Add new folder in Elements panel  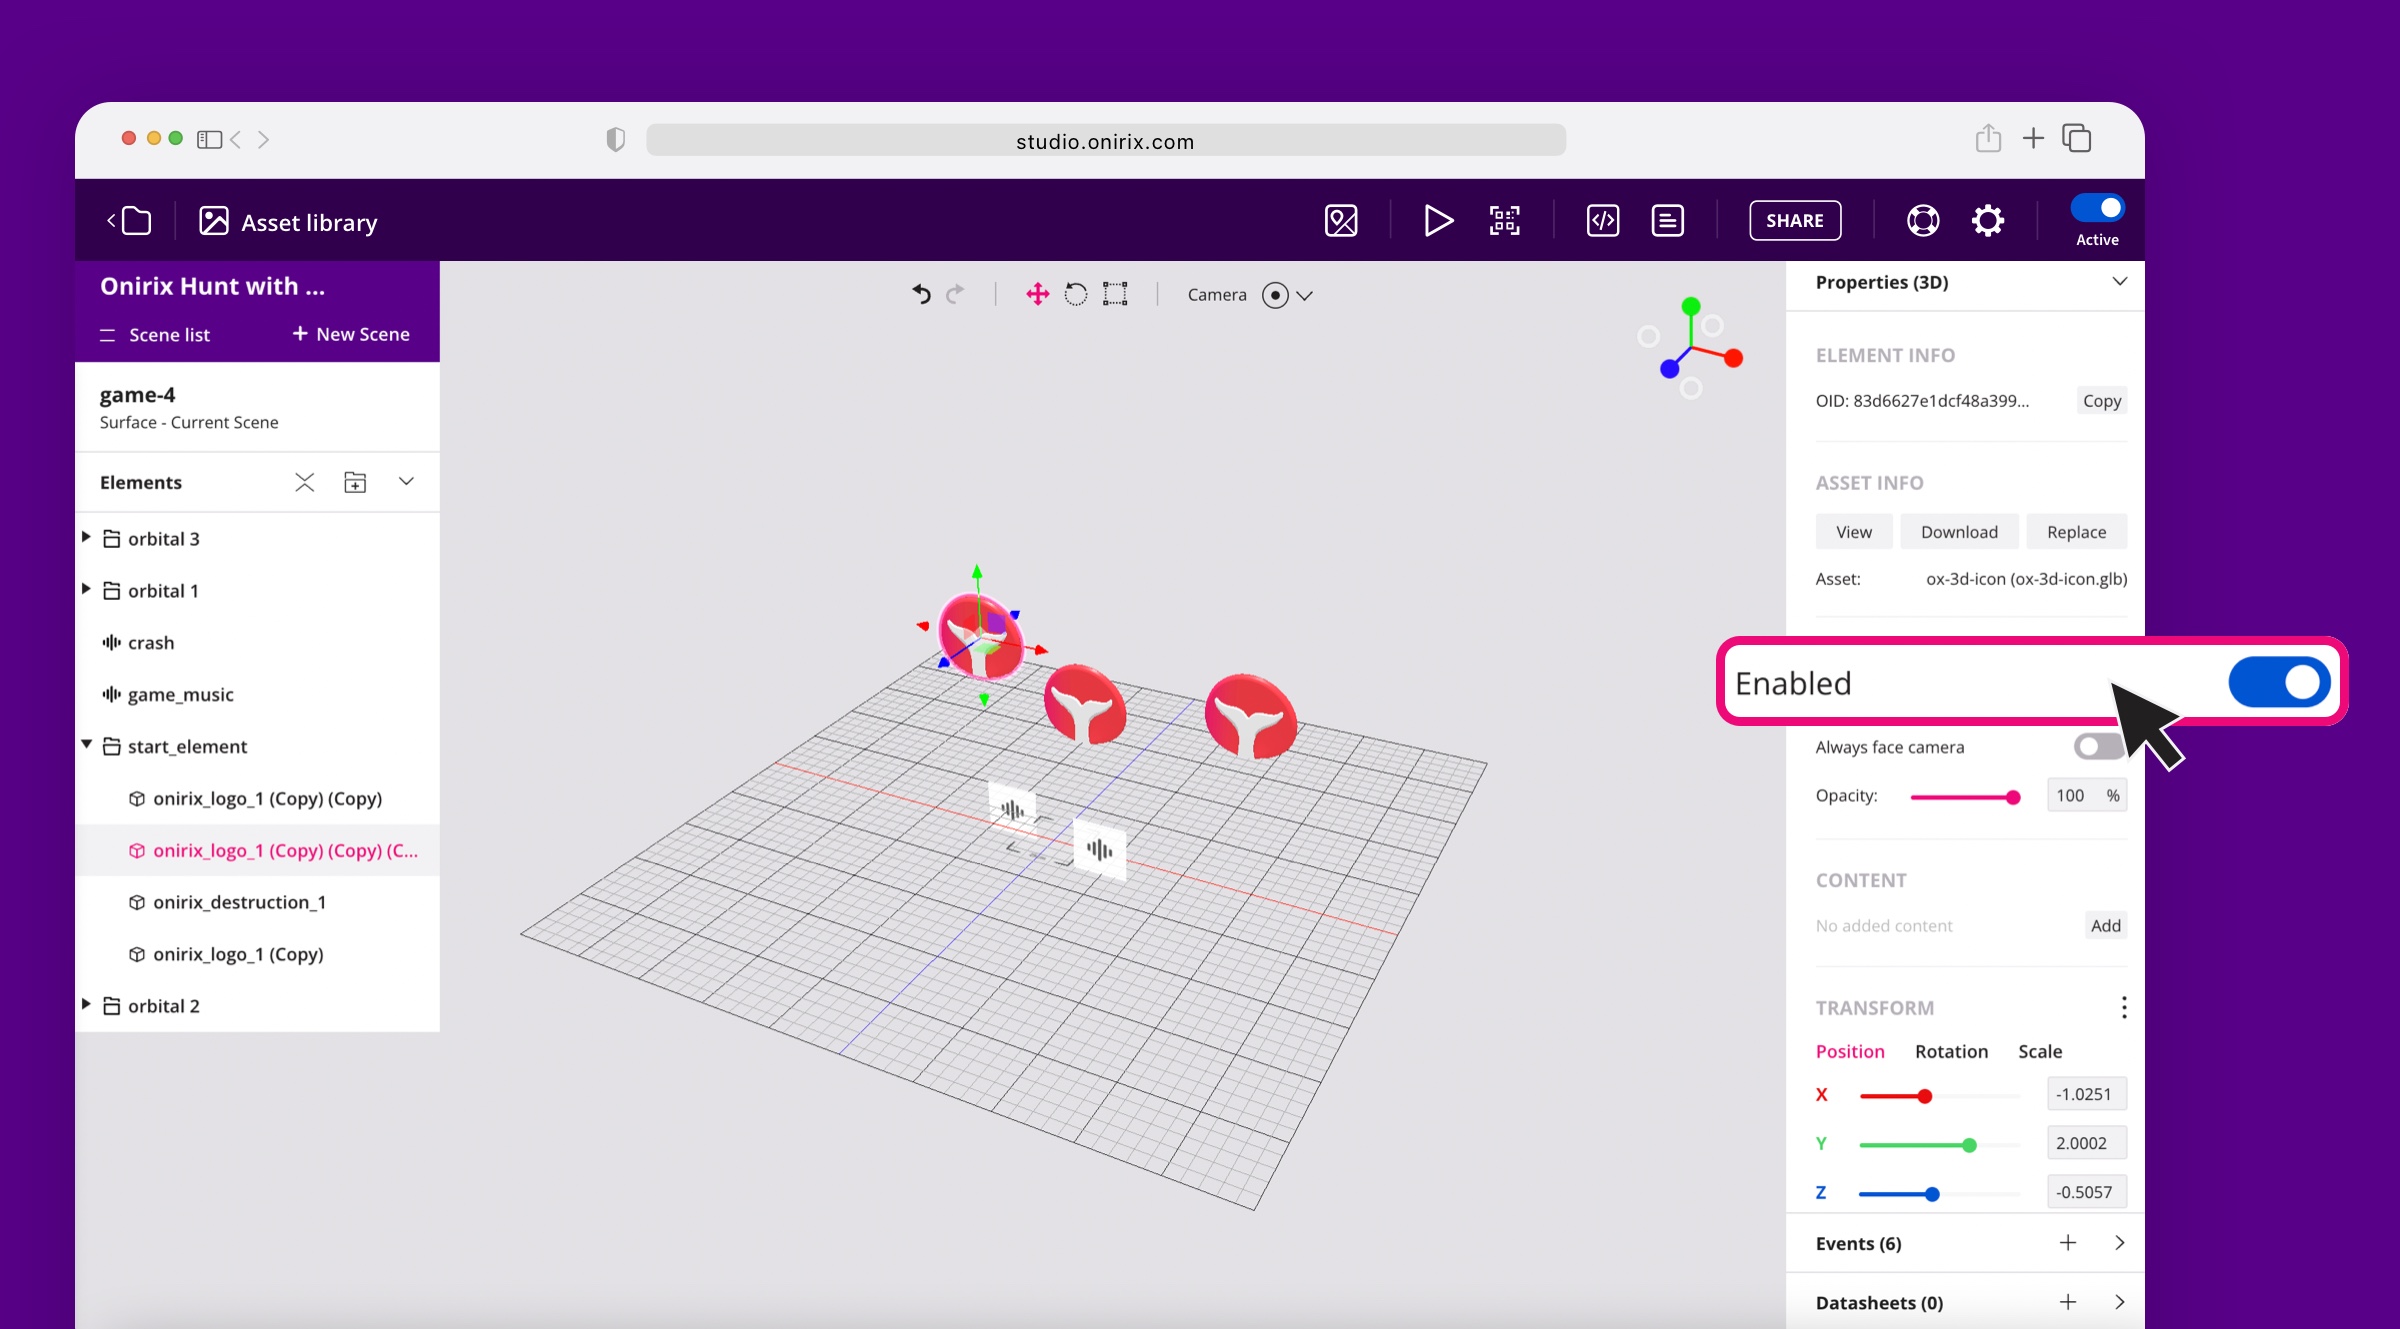point(355,482)
